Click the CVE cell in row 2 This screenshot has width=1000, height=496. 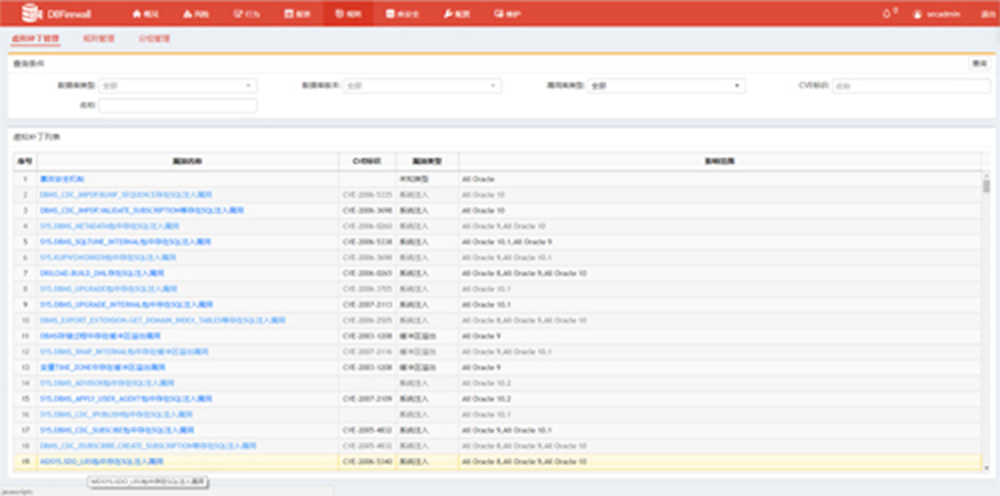click(367, 194)
